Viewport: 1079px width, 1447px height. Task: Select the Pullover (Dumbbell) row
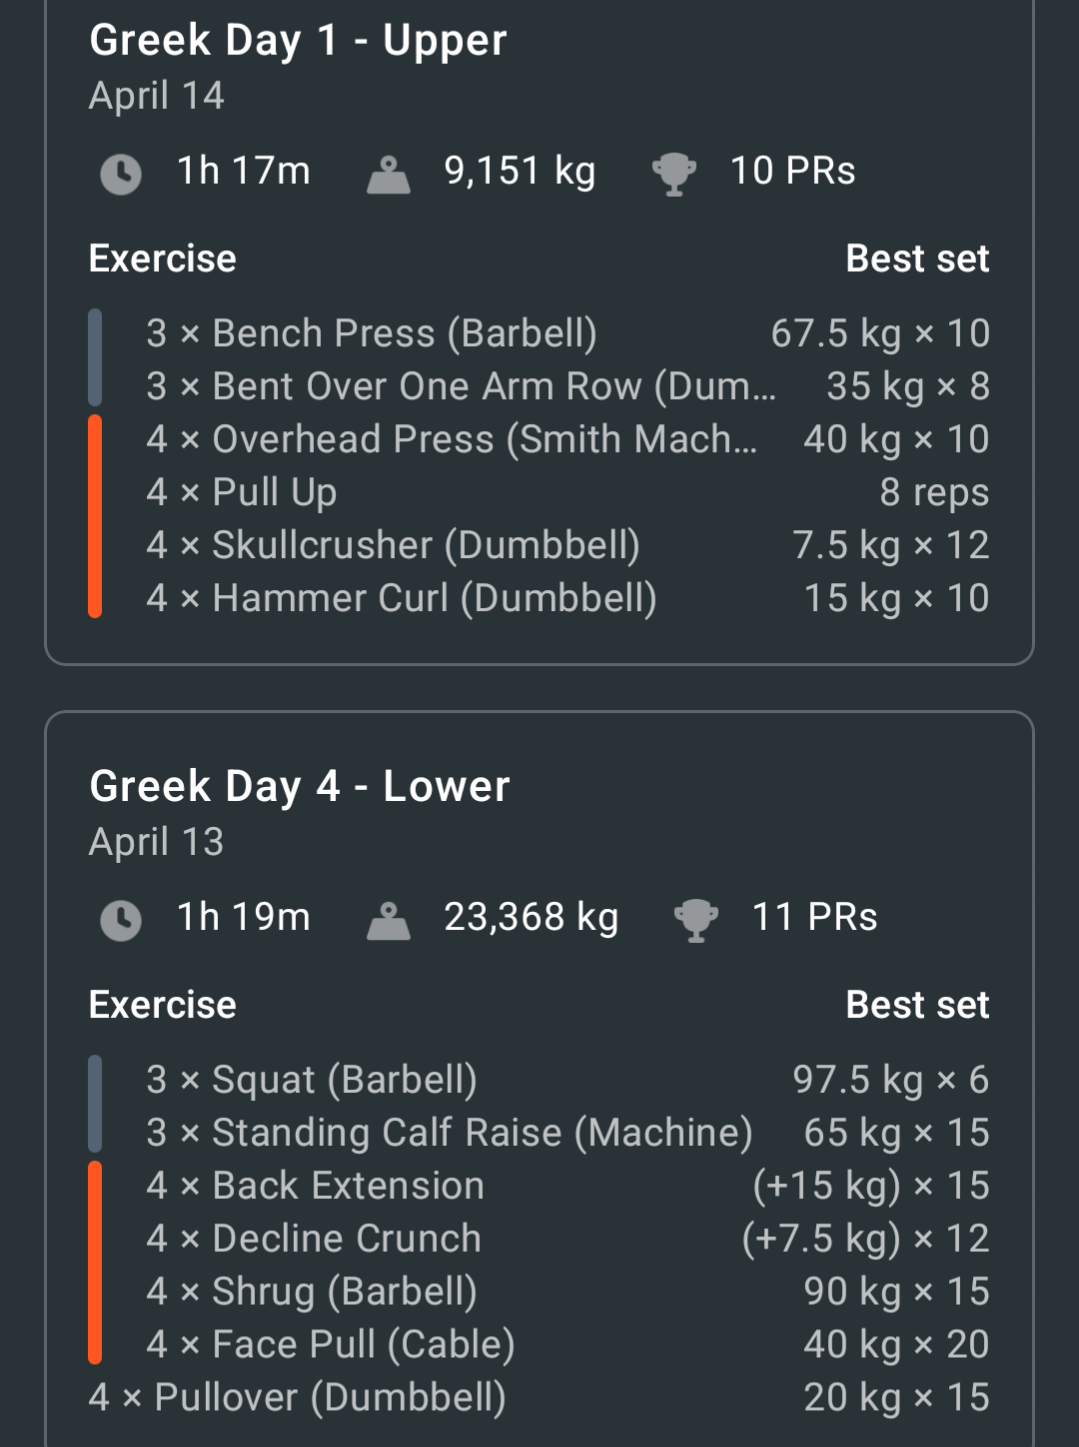pos(539,1397)
